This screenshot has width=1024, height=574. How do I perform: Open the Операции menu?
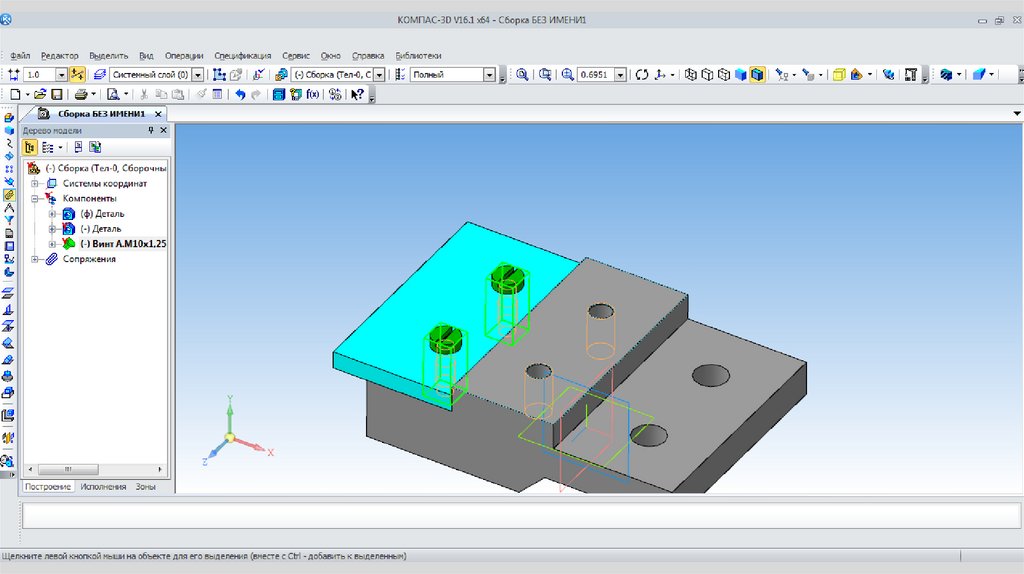(x=184, y=56)
